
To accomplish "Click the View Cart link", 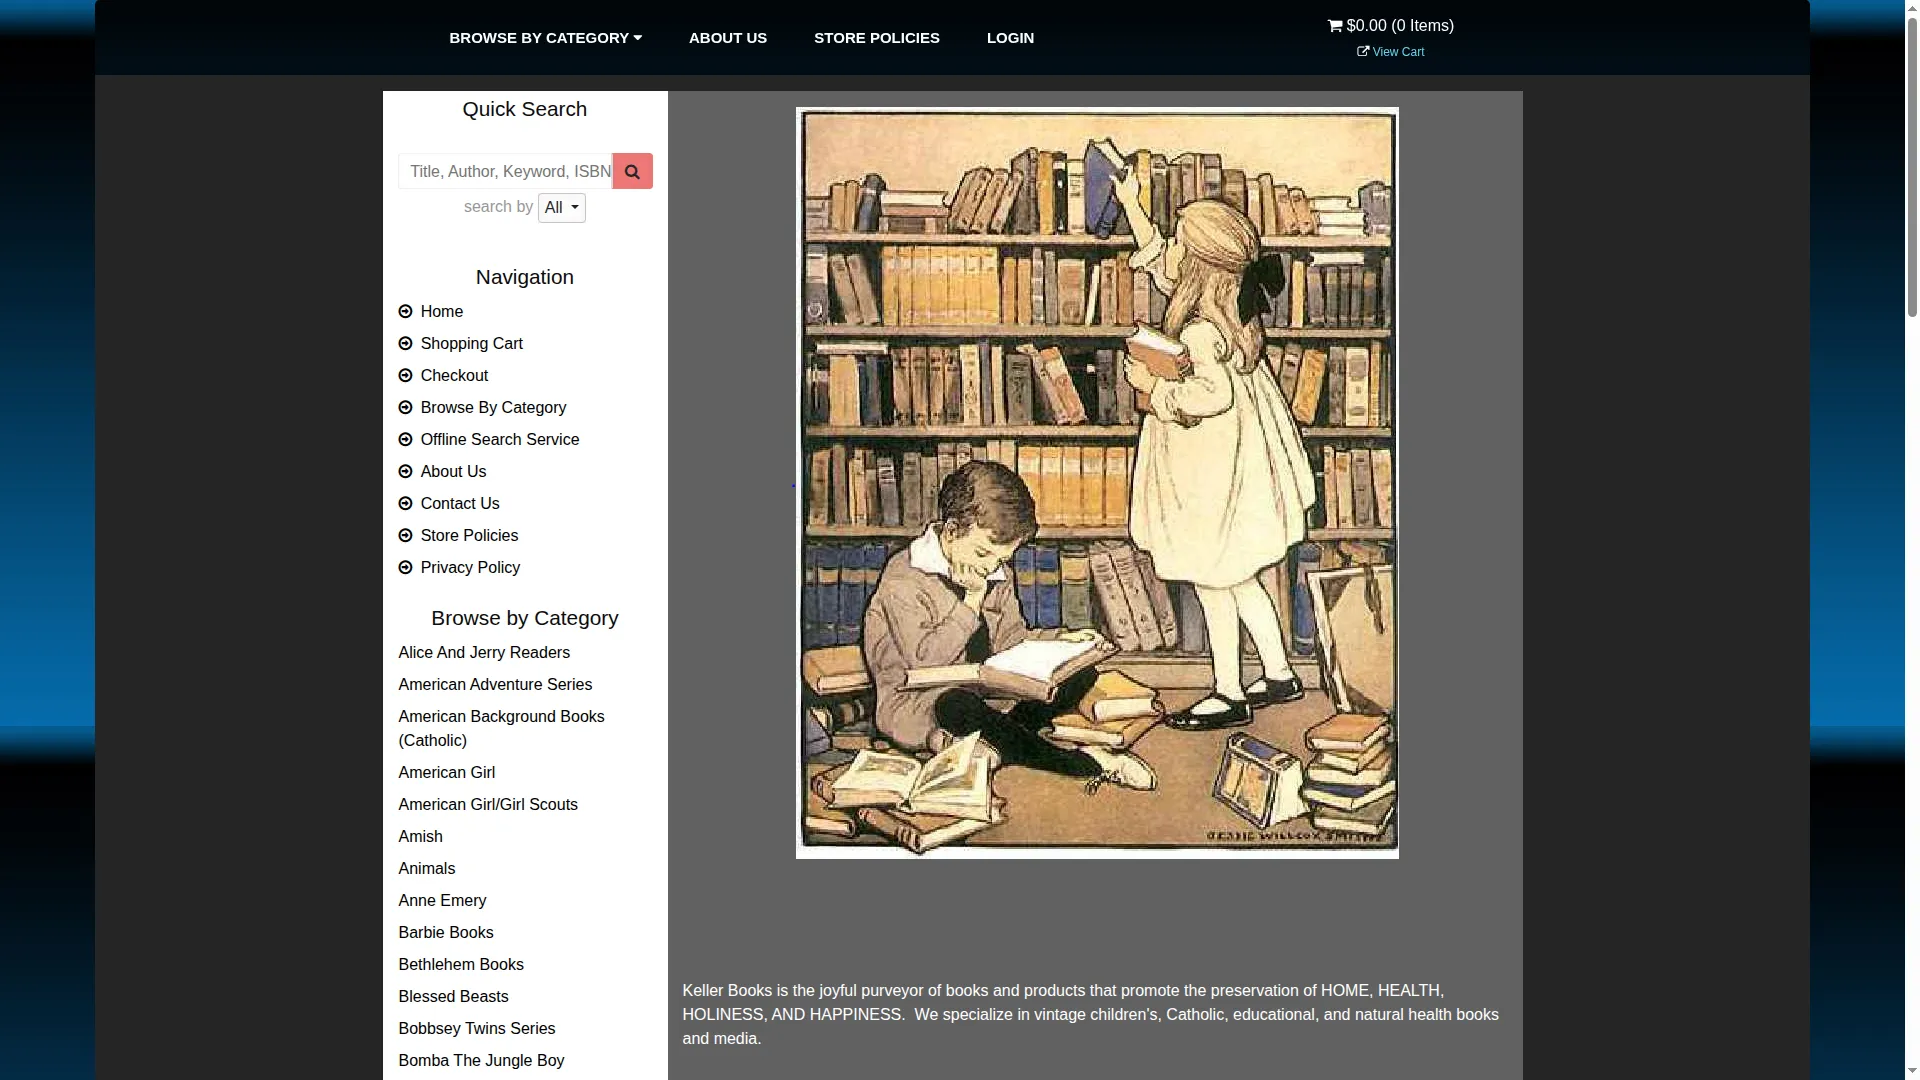I will [x=1398, y=52].
